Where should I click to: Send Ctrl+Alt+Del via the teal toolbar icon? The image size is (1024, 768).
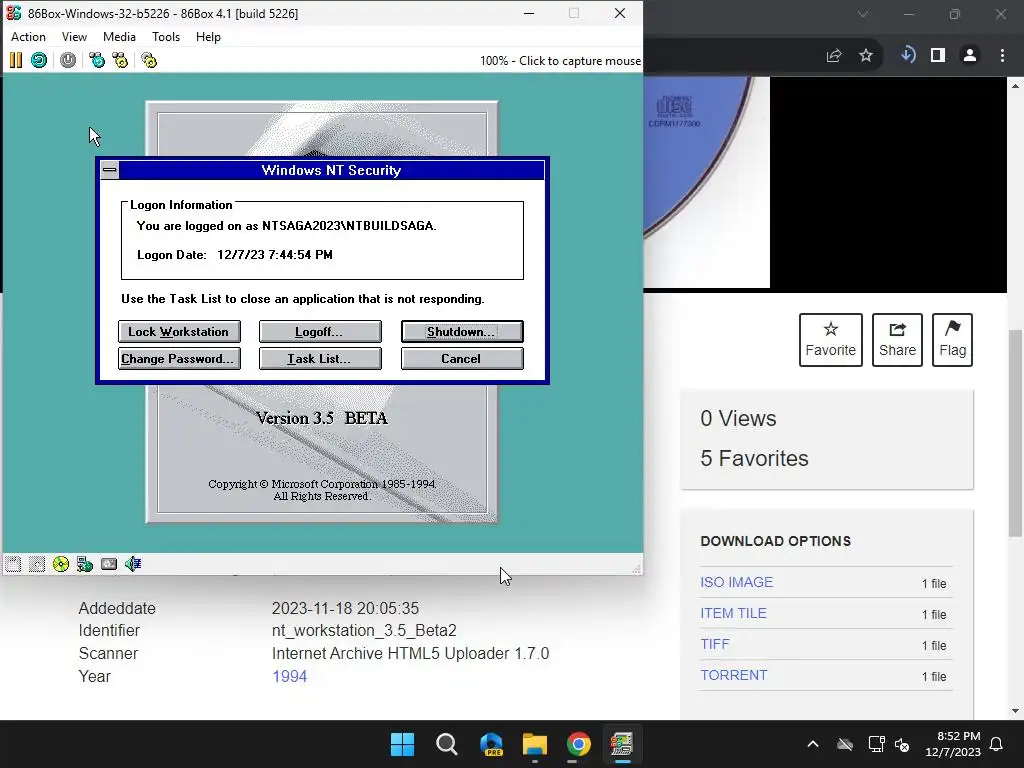point(97,61)
